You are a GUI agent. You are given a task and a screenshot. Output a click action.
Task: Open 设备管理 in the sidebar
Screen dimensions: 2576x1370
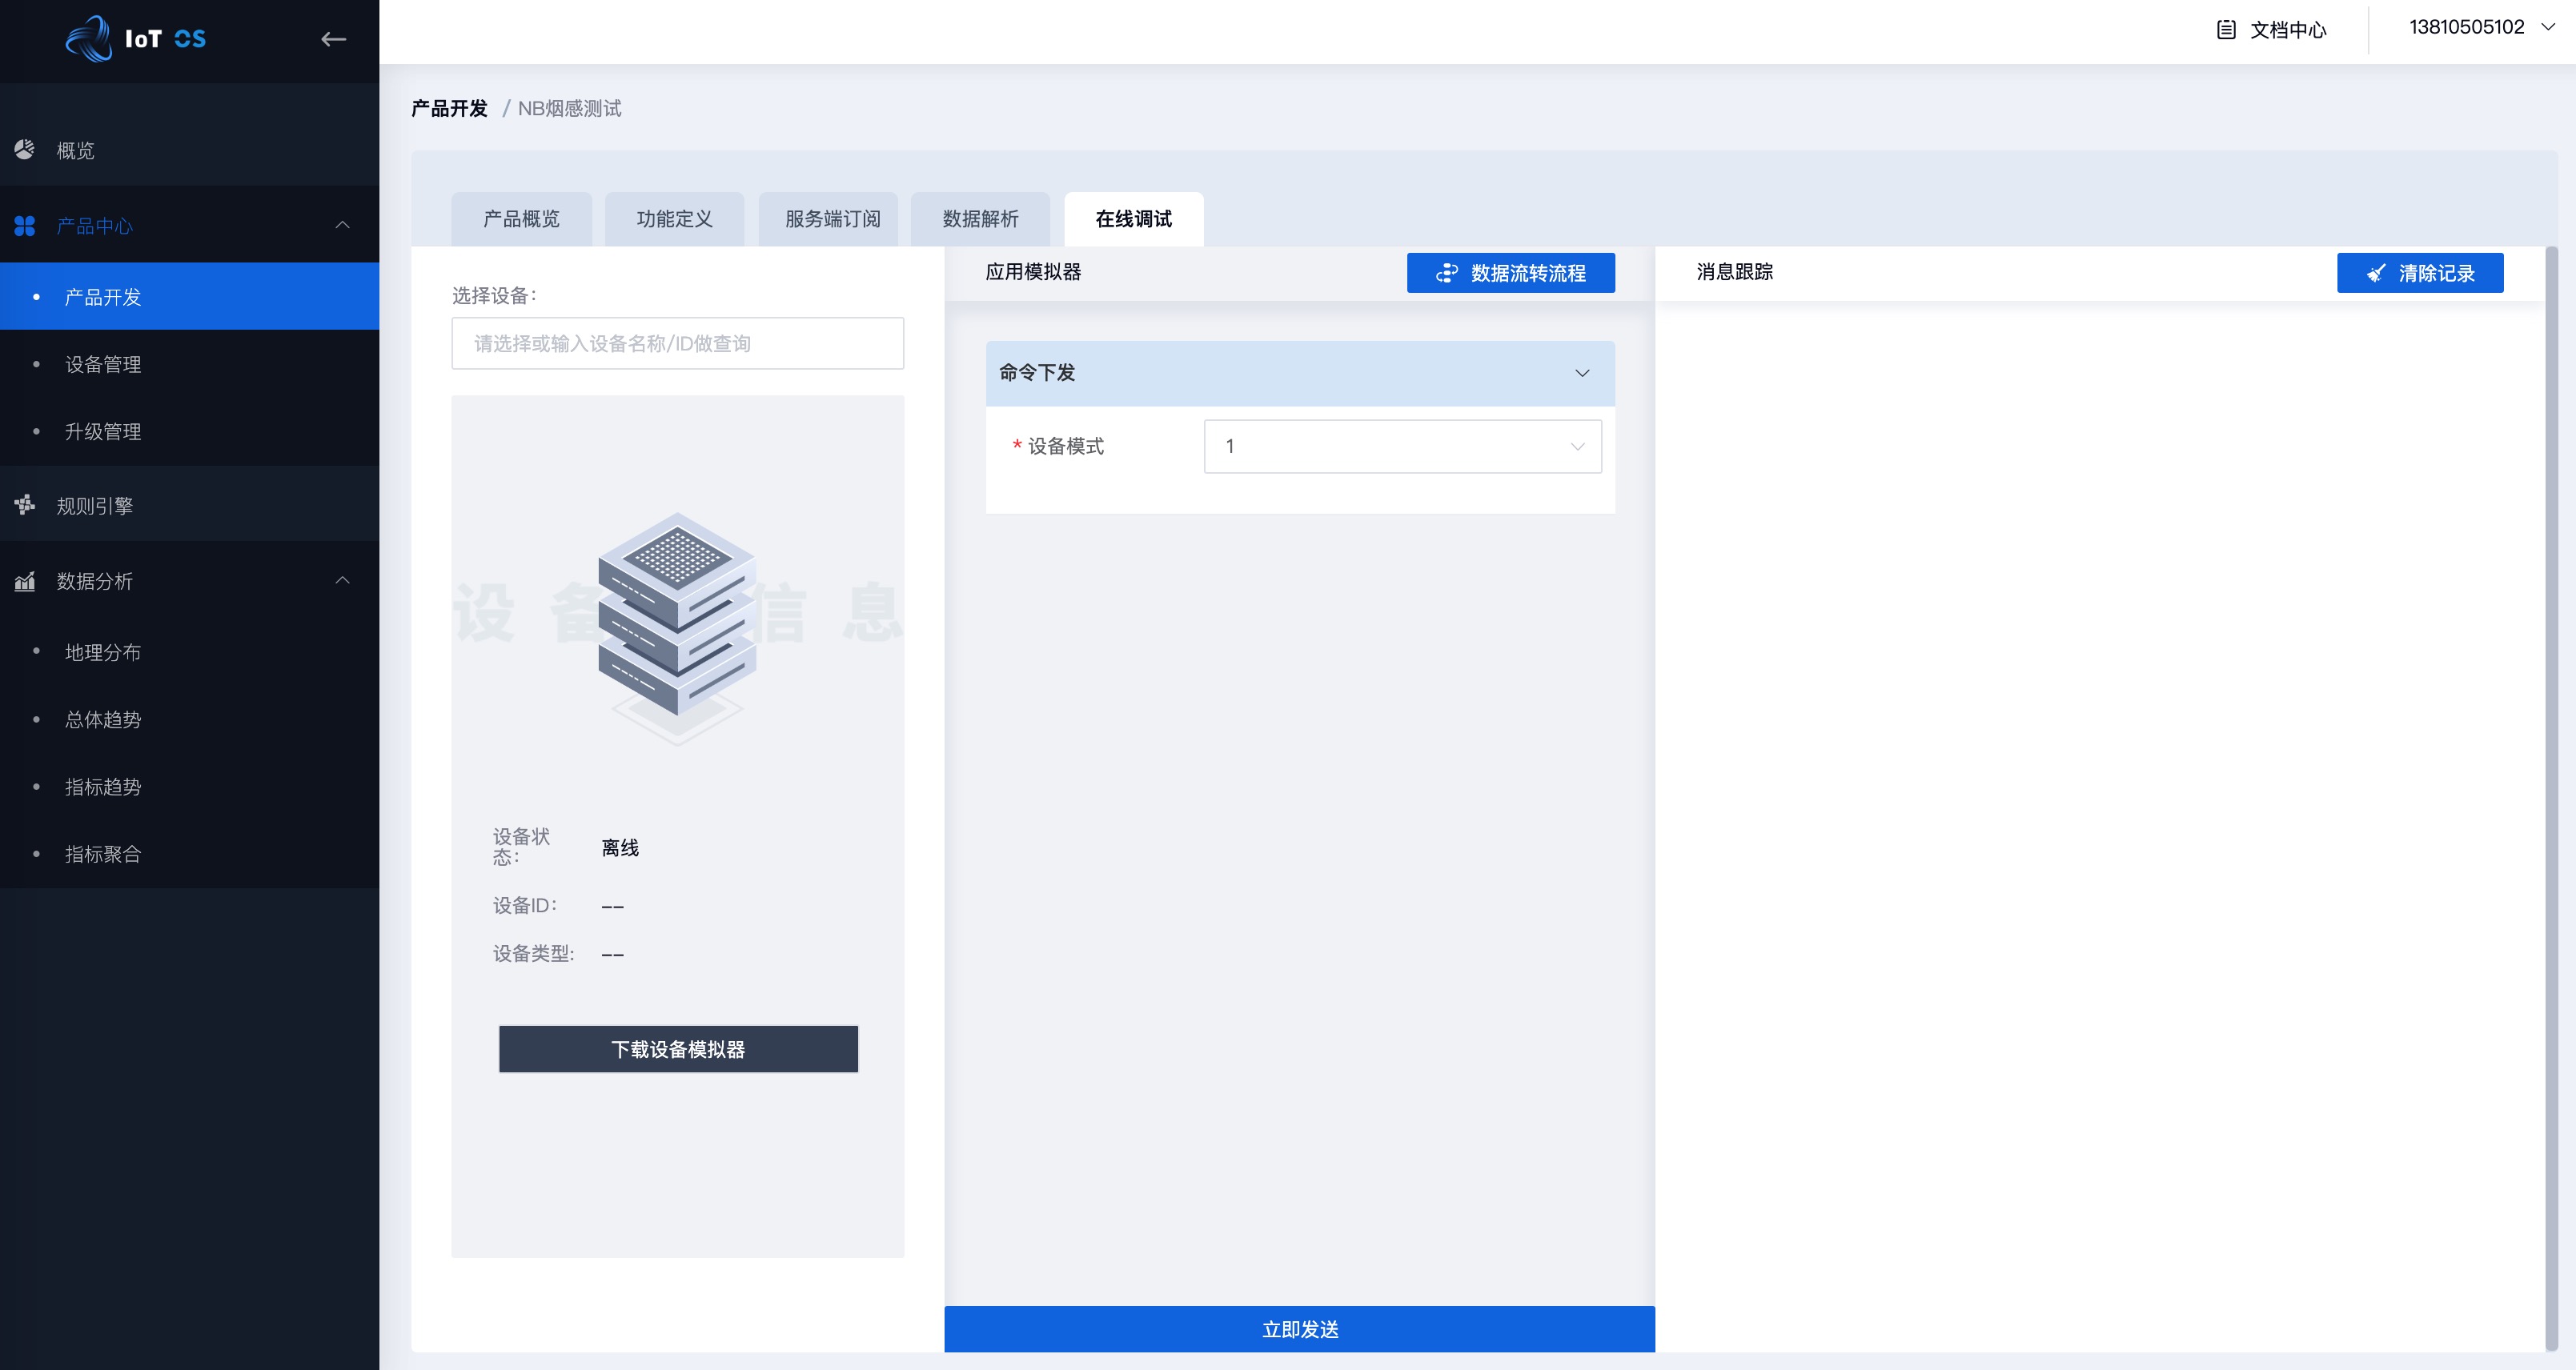103,364
